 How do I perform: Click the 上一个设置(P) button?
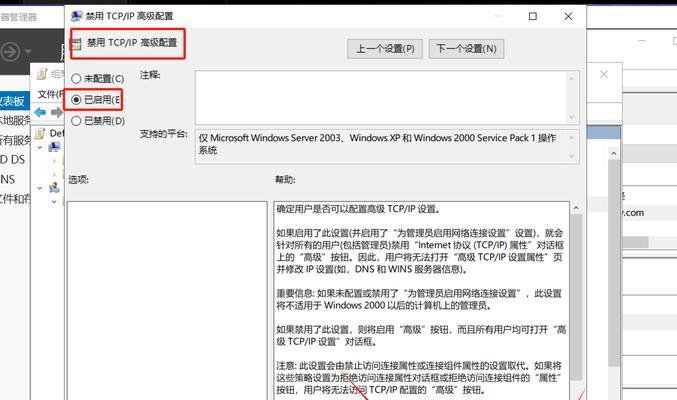385,49
